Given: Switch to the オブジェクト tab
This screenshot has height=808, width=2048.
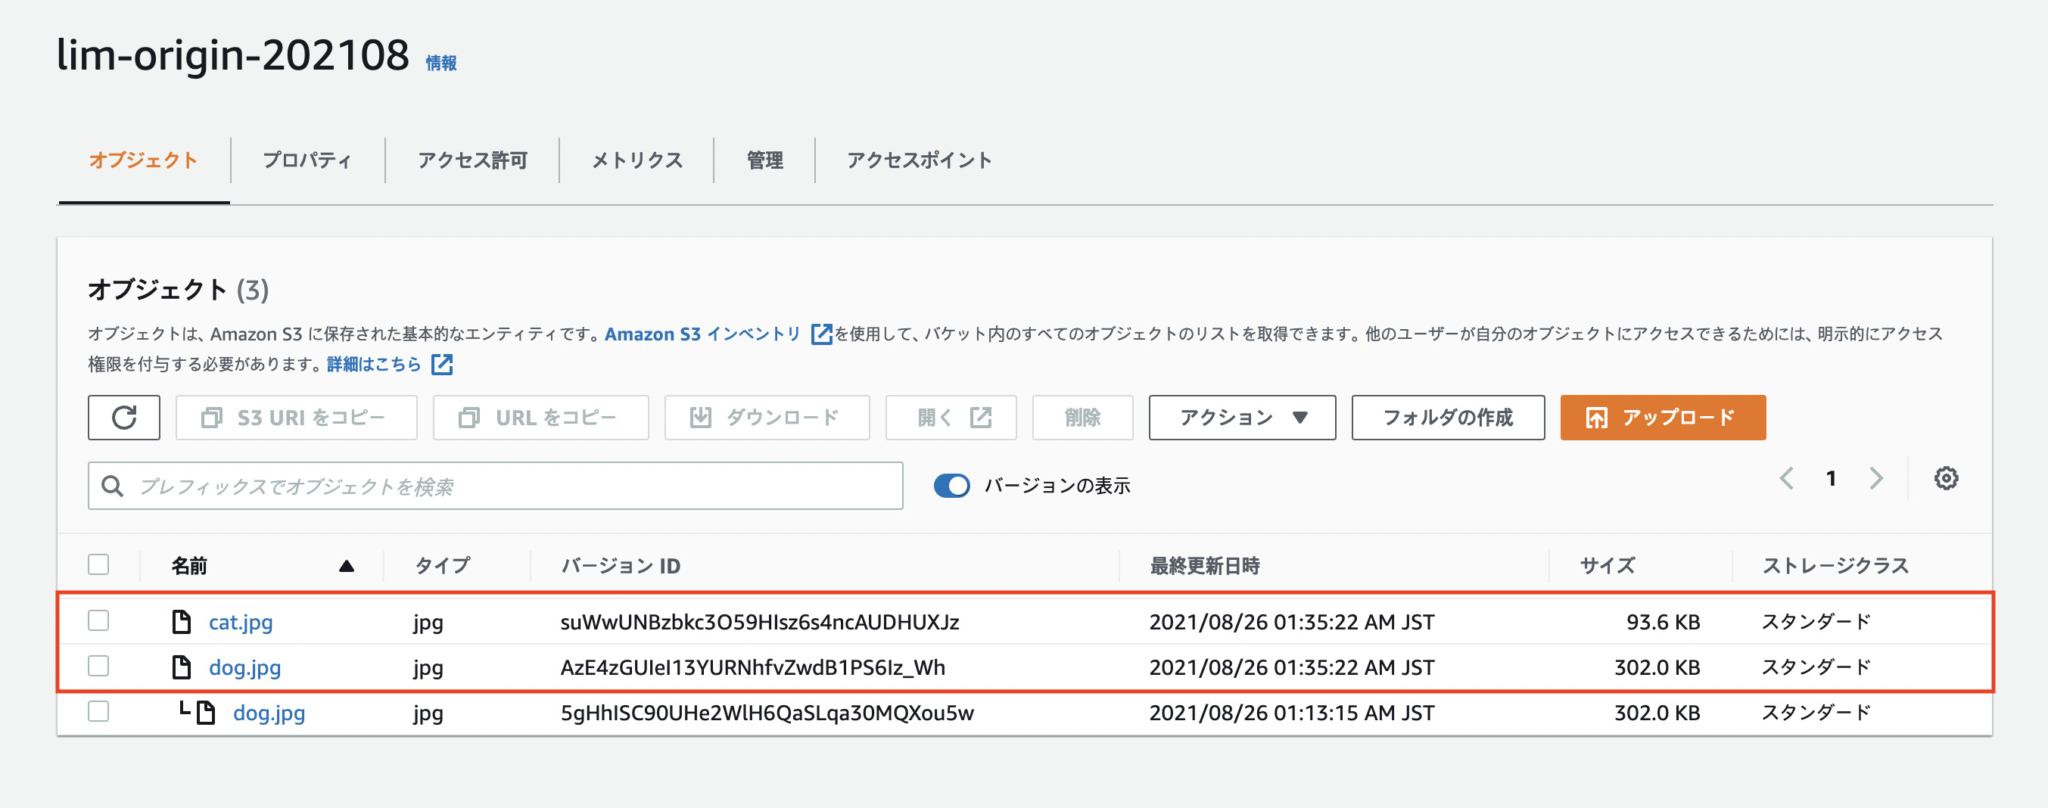Looking at the screenshot, I should 144,160.
